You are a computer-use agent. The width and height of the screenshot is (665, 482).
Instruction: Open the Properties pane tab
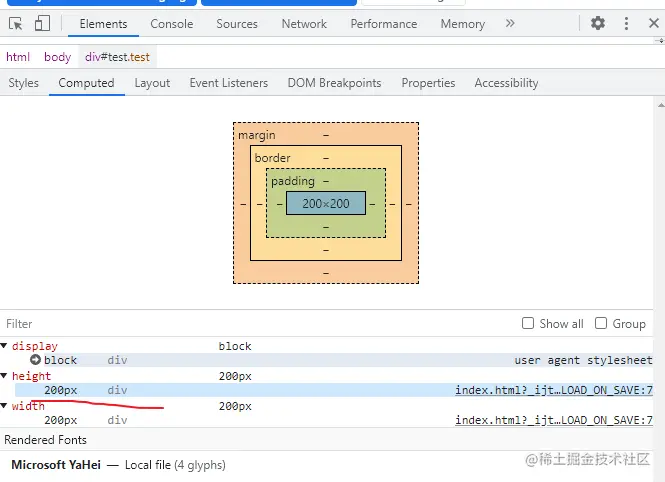tap(428, 83)
